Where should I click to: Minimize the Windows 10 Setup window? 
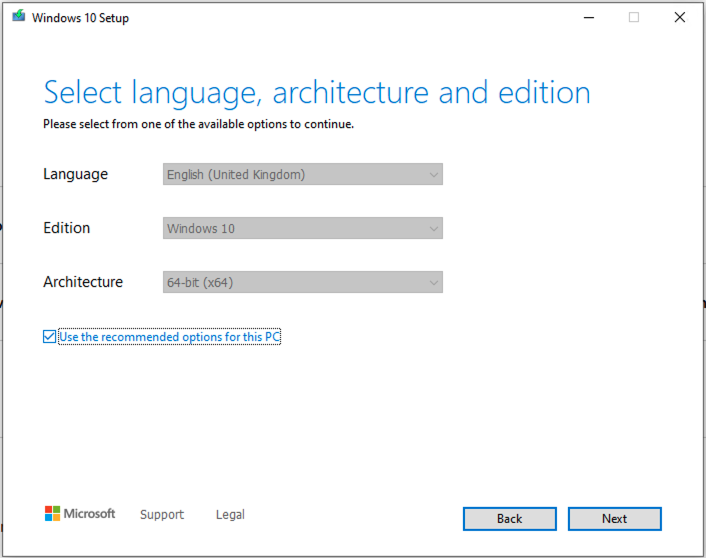coord(588,18)
